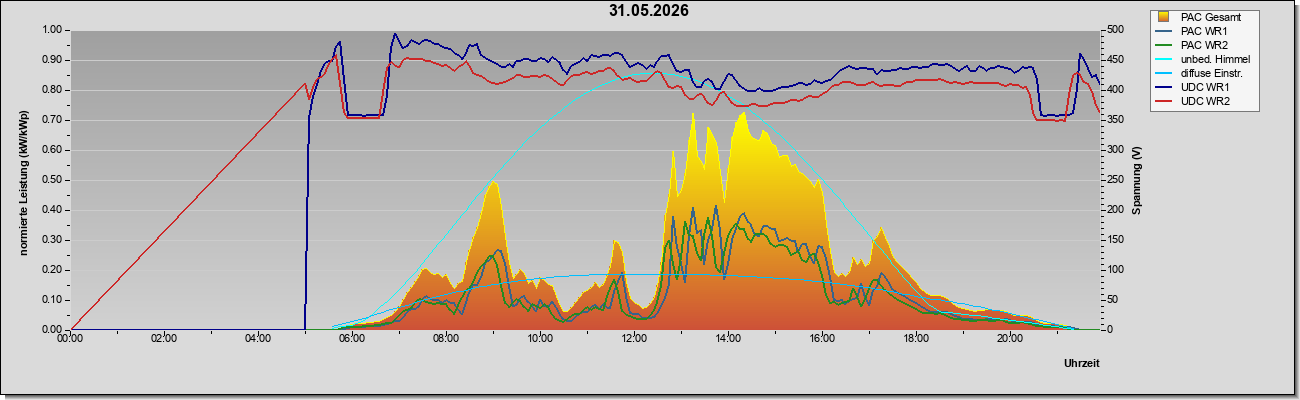1300x400 pixels.
Task: Click the 12:00 time axis tick
Action: pyautogui.click(x=635, y=339)
